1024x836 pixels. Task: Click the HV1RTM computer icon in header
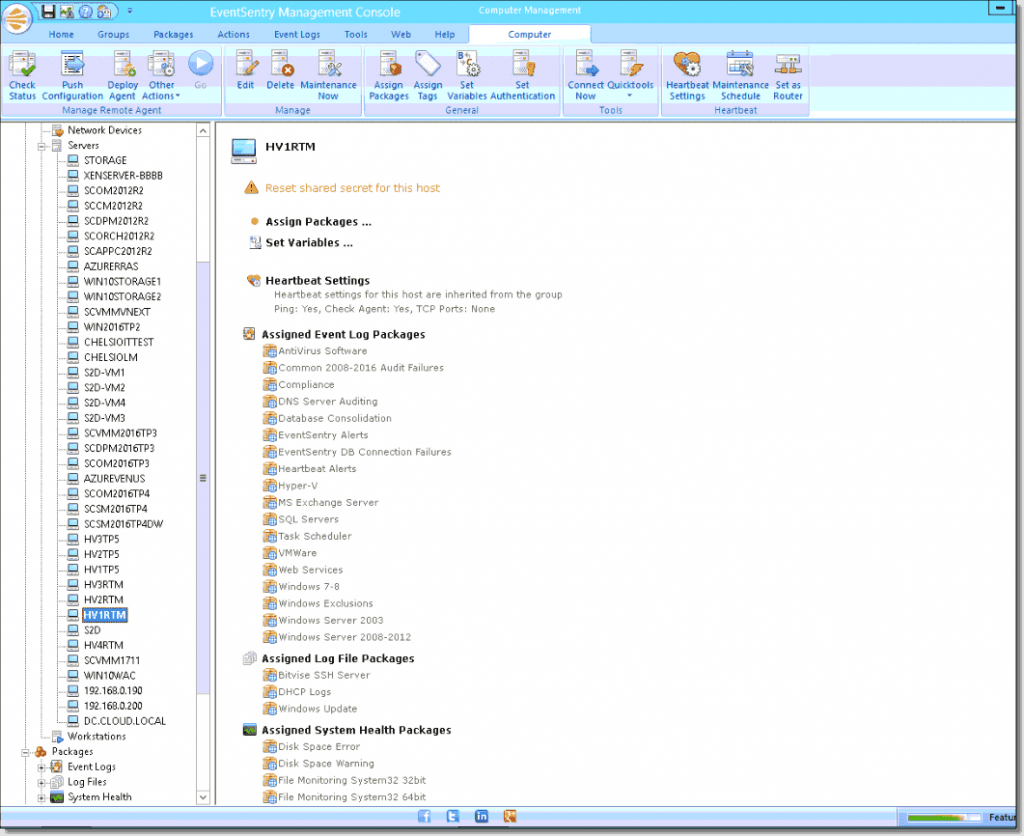click(244, 151)
